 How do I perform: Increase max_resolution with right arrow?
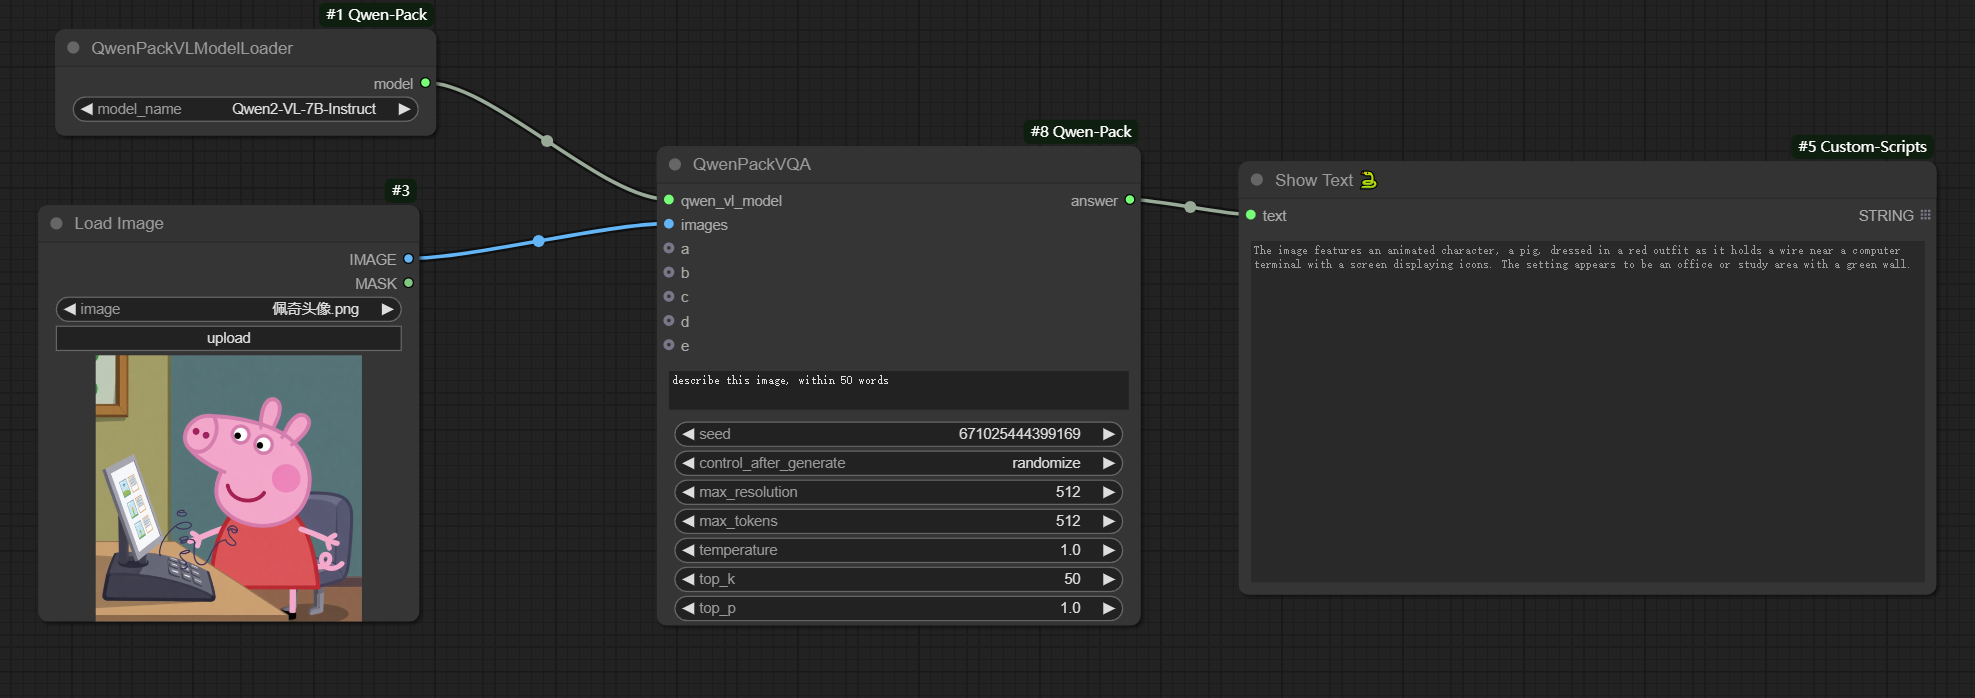click(1108, 492)
